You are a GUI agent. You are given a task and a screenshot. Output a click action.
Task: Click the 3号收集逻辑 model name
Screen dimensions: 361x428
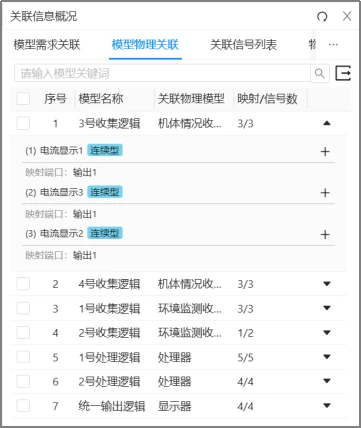point(109,124)
